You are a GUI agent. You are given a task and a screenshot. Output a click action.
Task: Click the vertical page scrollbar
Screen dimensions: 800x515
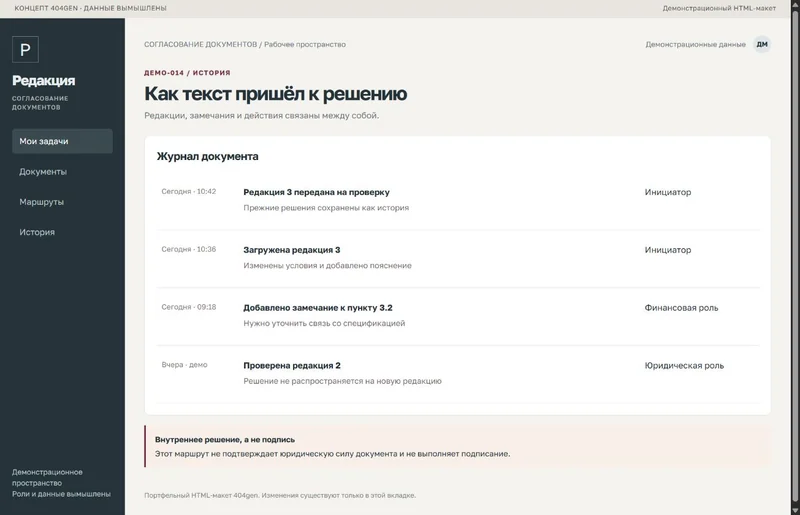click(x=795, y=255)
